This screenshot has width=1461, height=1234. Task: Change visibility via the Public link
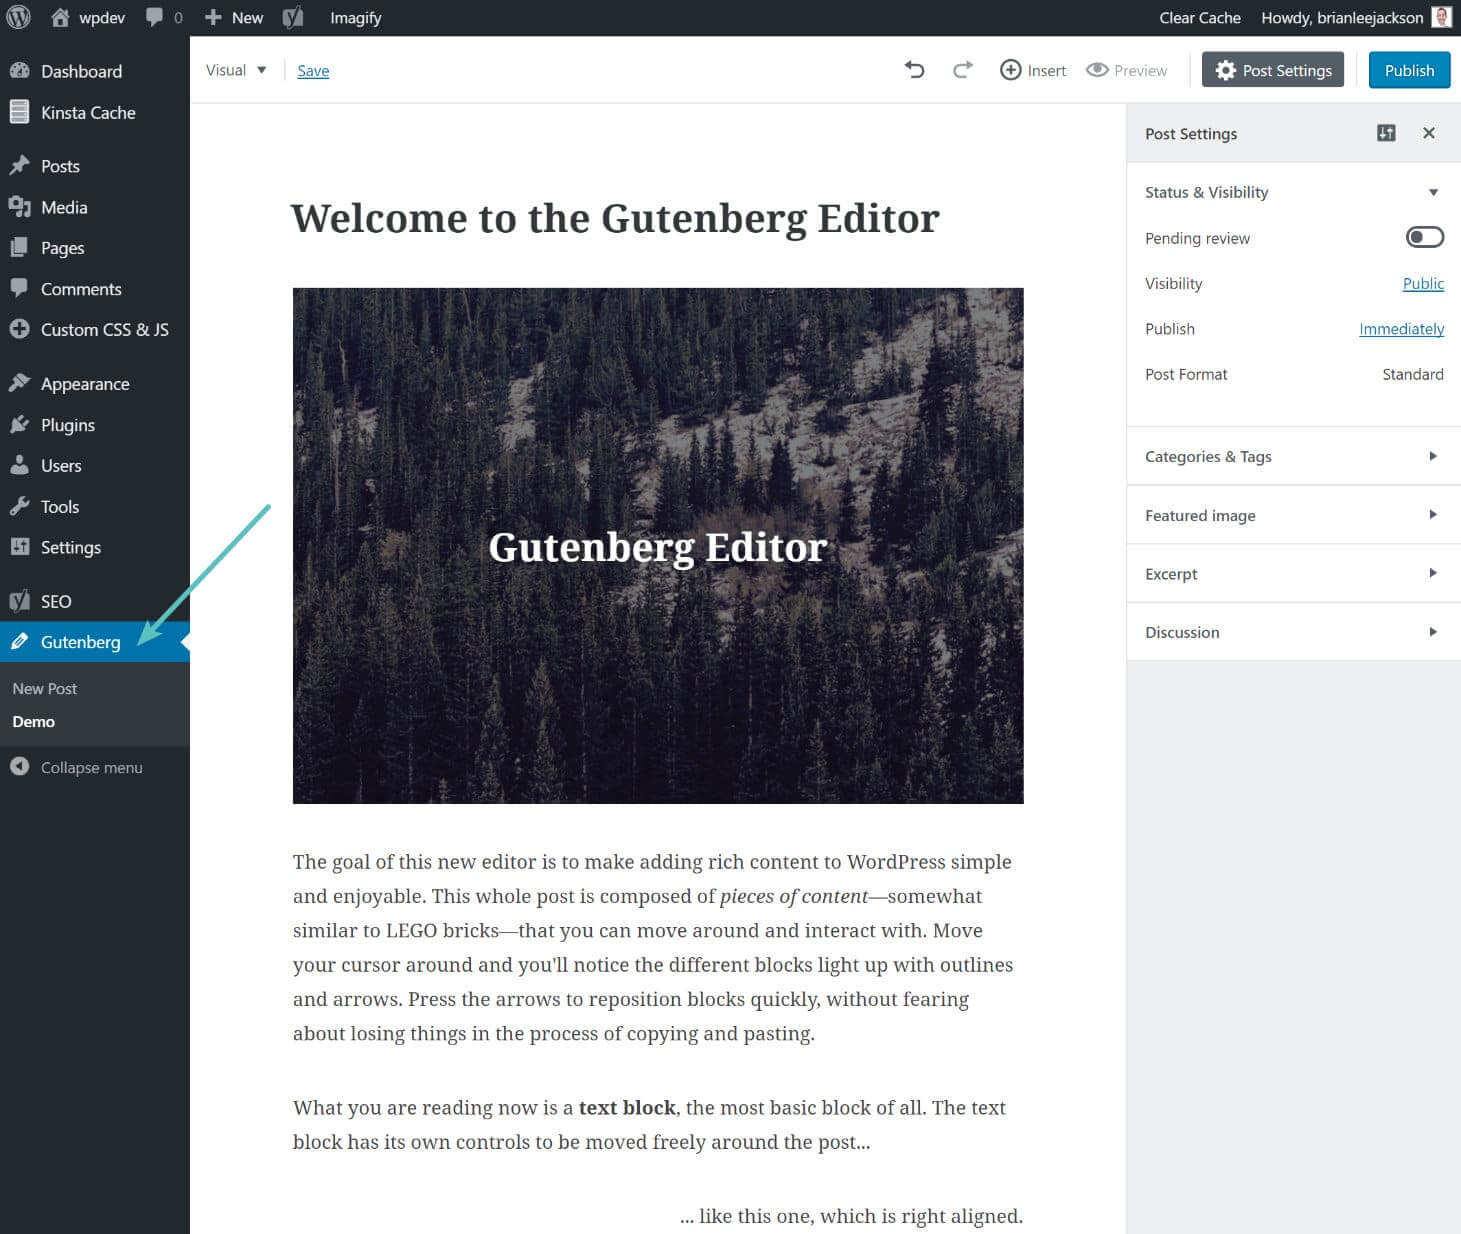click(x=1423, y=283)
